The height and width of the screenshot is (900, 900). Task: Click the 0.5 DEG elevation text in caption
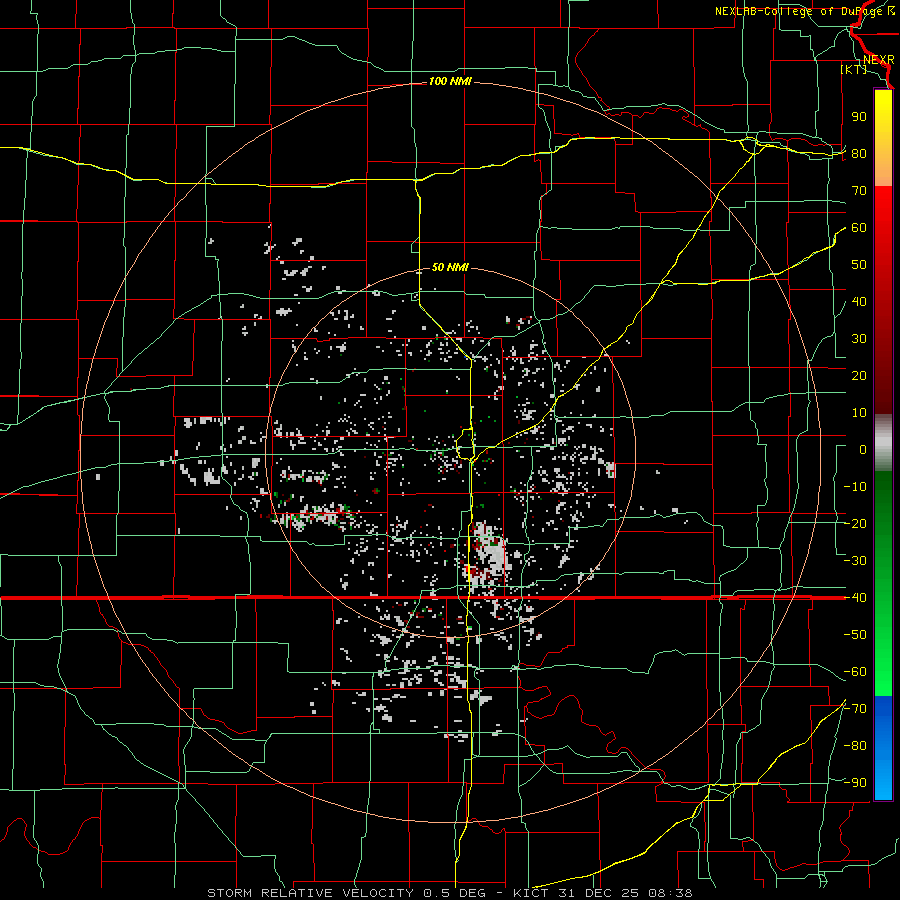pyautogui.click(x=454, y=893)
